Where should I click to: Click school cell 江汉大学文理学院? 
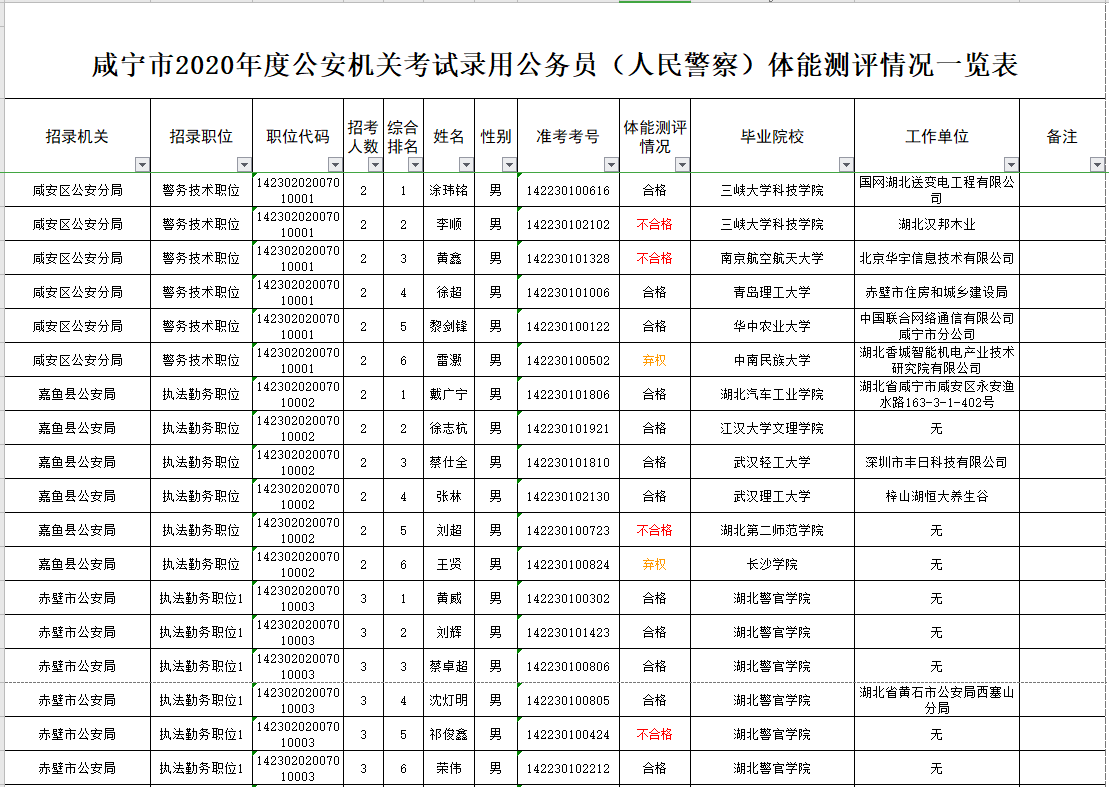point(772,428)
